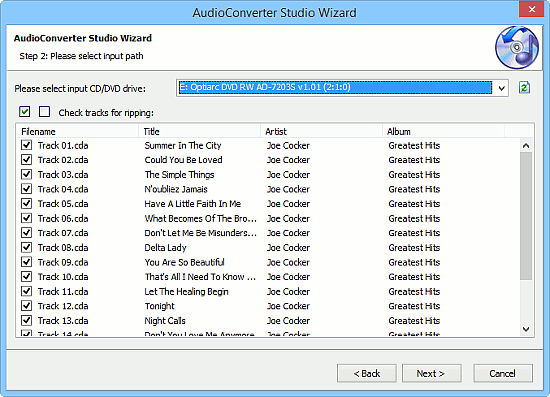
Task: Click scrollbar up arrow in track list
Action: point(526,146)
